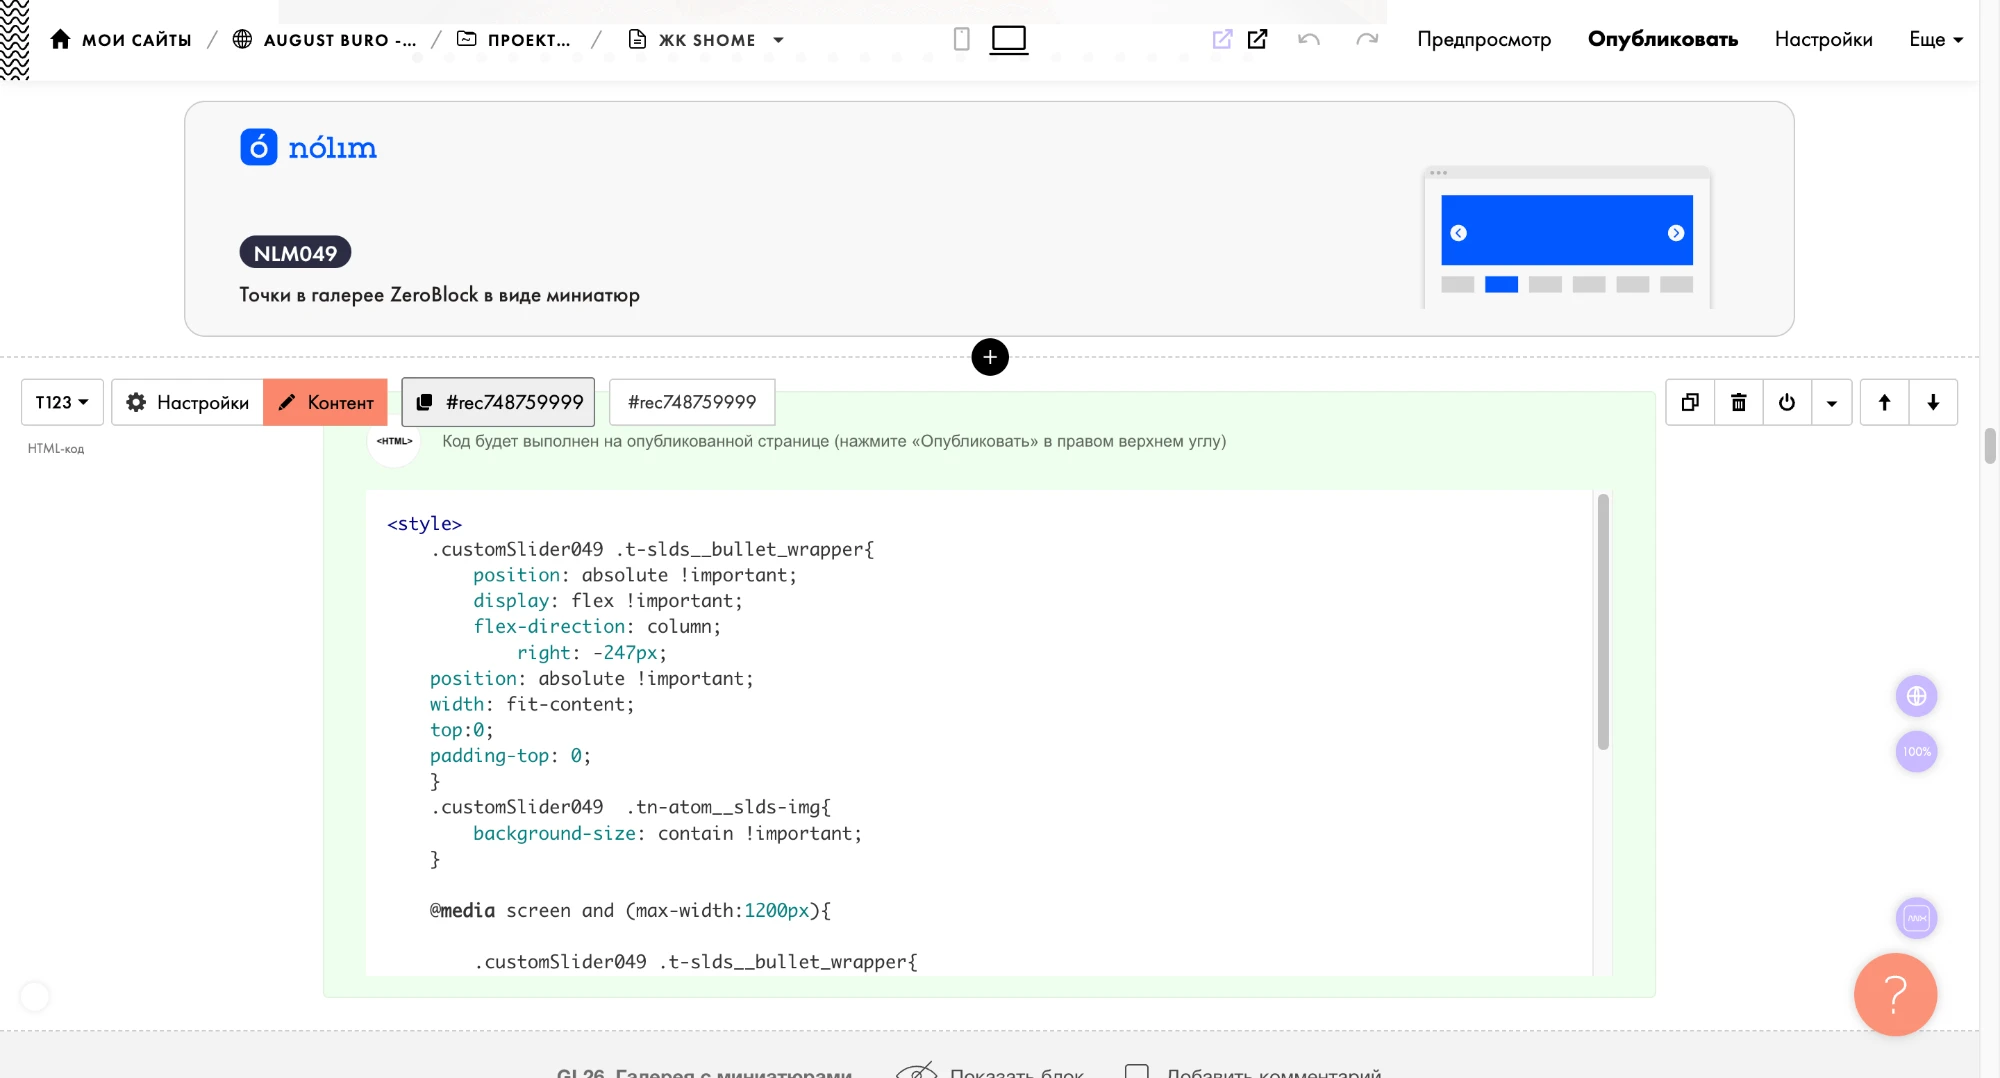Open page Настройки in top bar
This screenshot has width=2000, height=1078.
(1823, 39)
